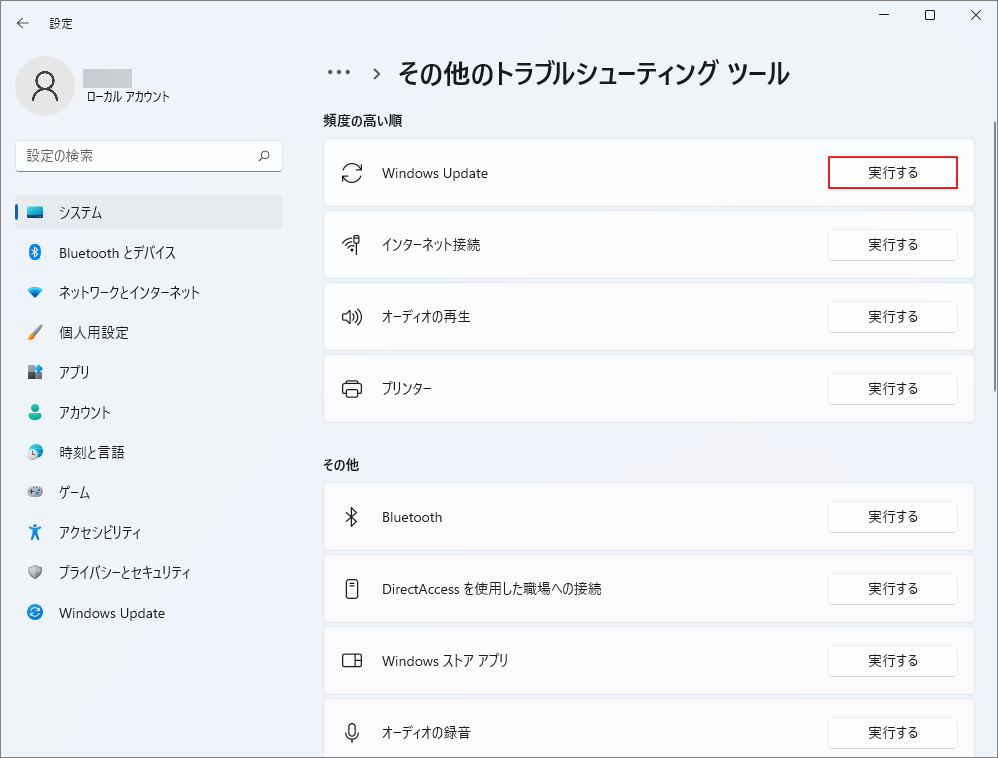
Task: Click the printer icon next to プリンター
Action: 352,389
